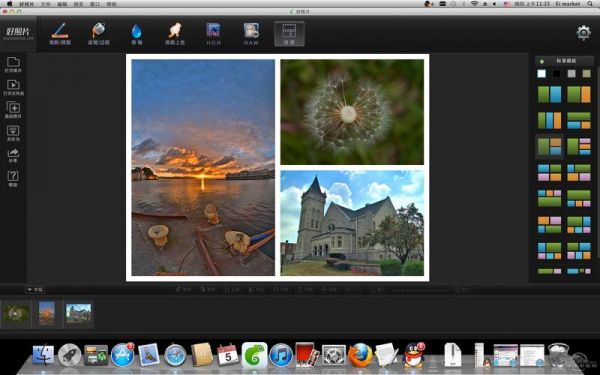Switch to the HDR tool

[x=213, y=34]
